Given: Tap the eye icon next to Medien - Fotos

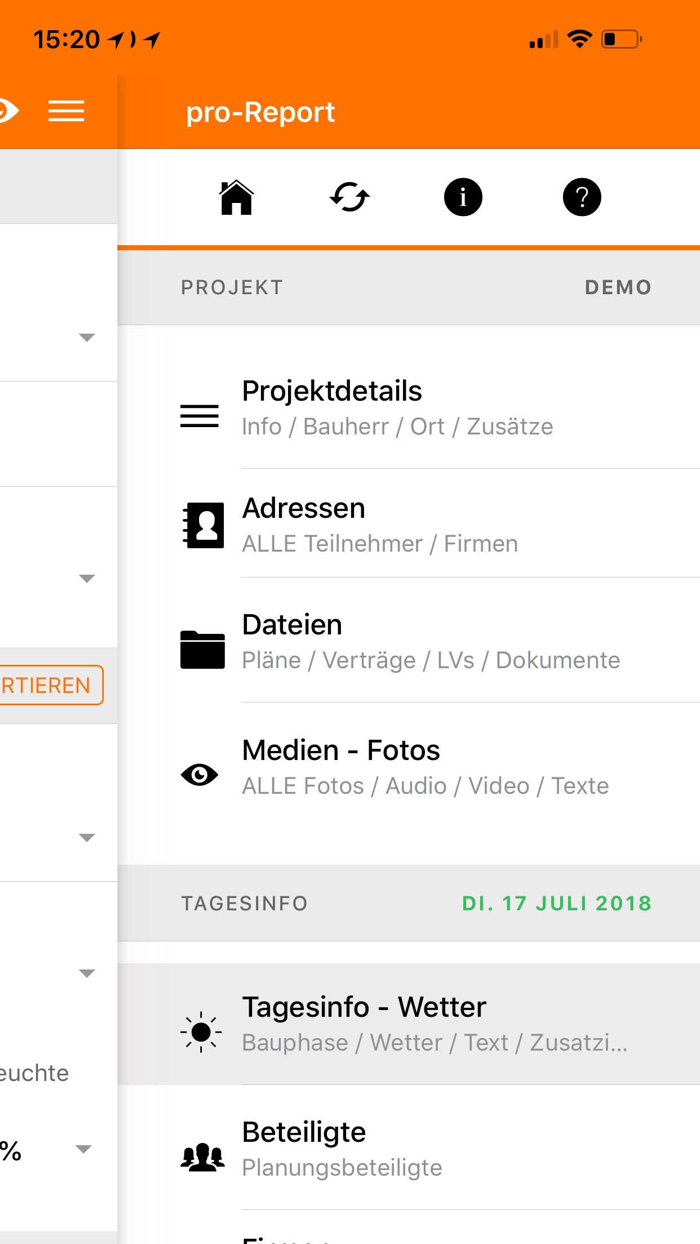Looking at the screenshot, I should pyautogui.click(x=199, y=774).
